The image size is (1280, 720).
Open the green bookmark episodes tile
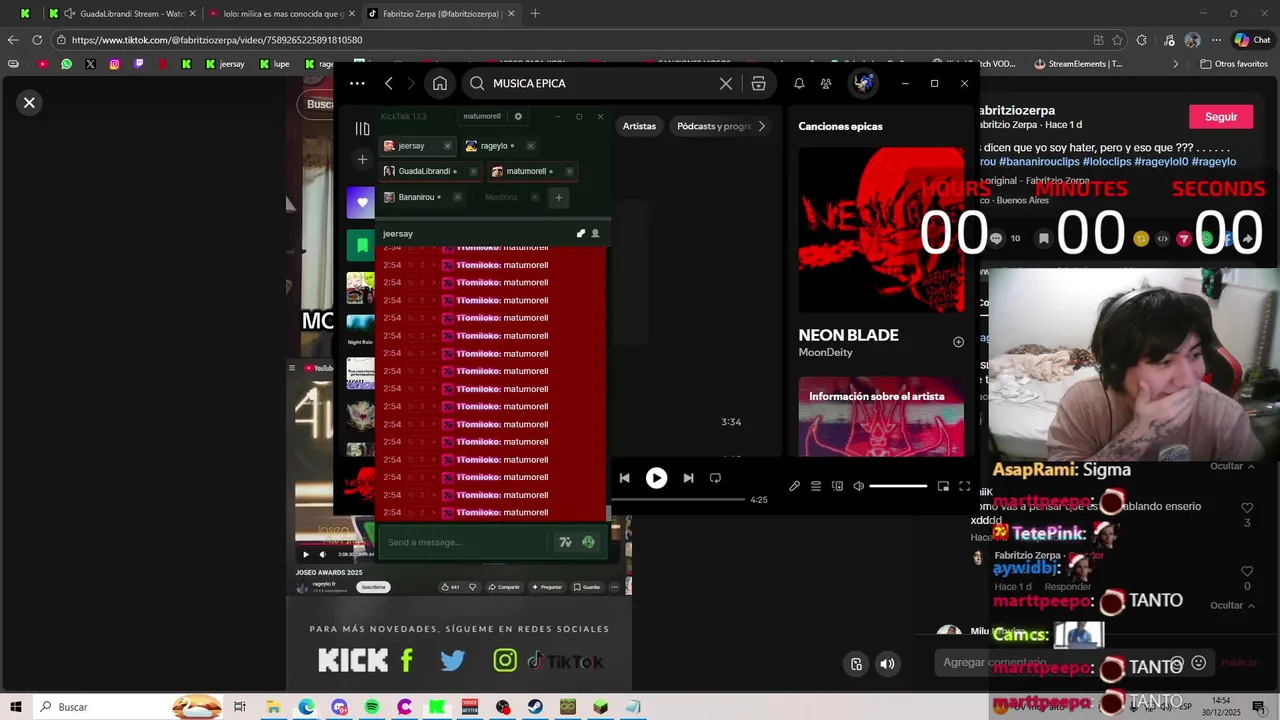[361, 245]
